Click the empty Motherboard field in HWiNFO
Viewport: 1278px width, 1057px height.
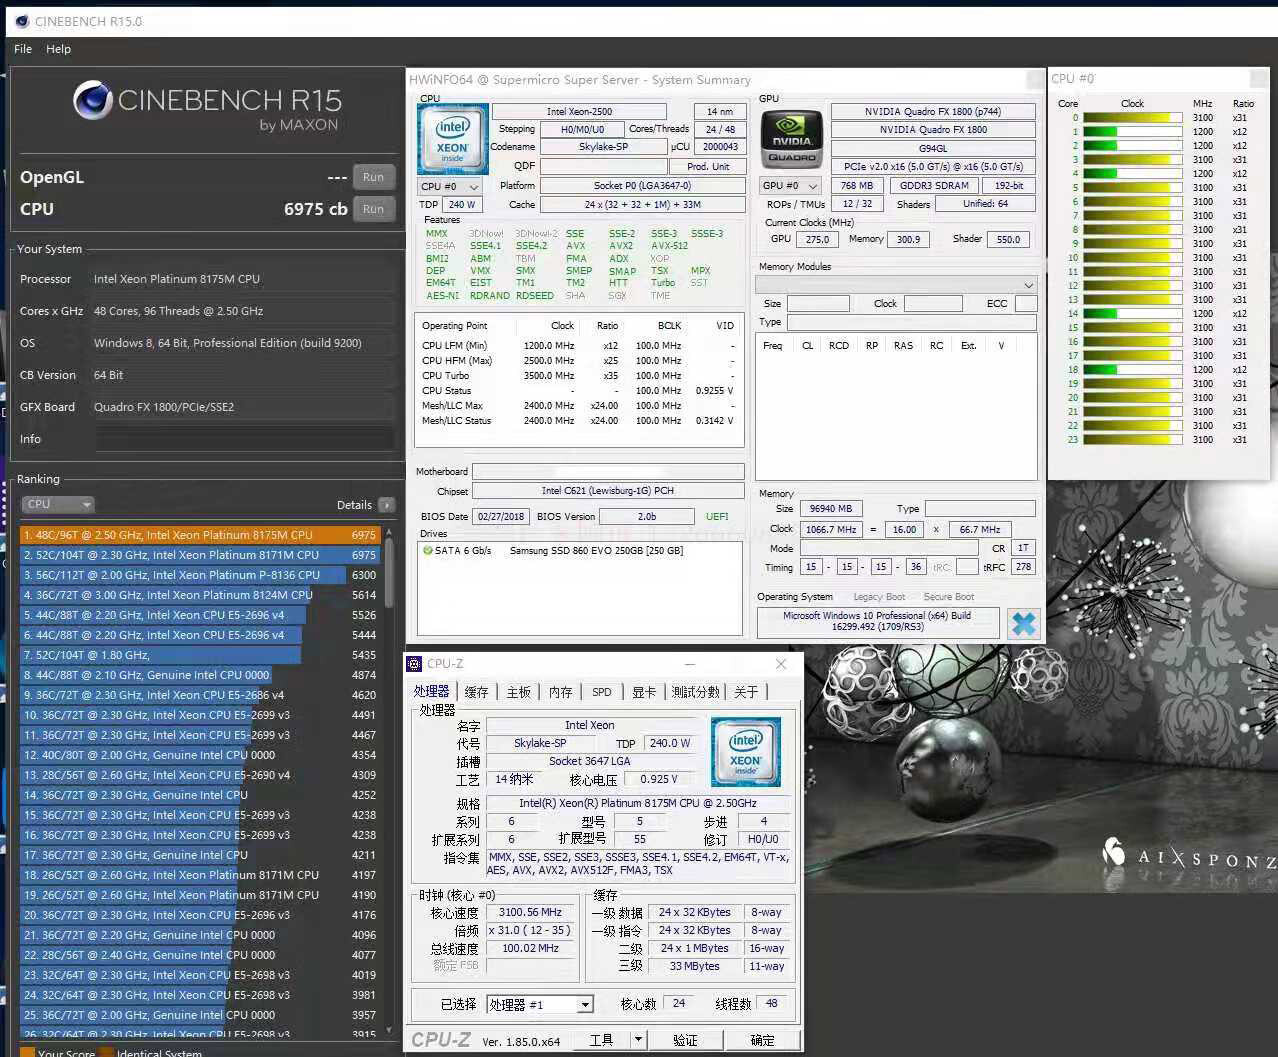click(608, 472)
